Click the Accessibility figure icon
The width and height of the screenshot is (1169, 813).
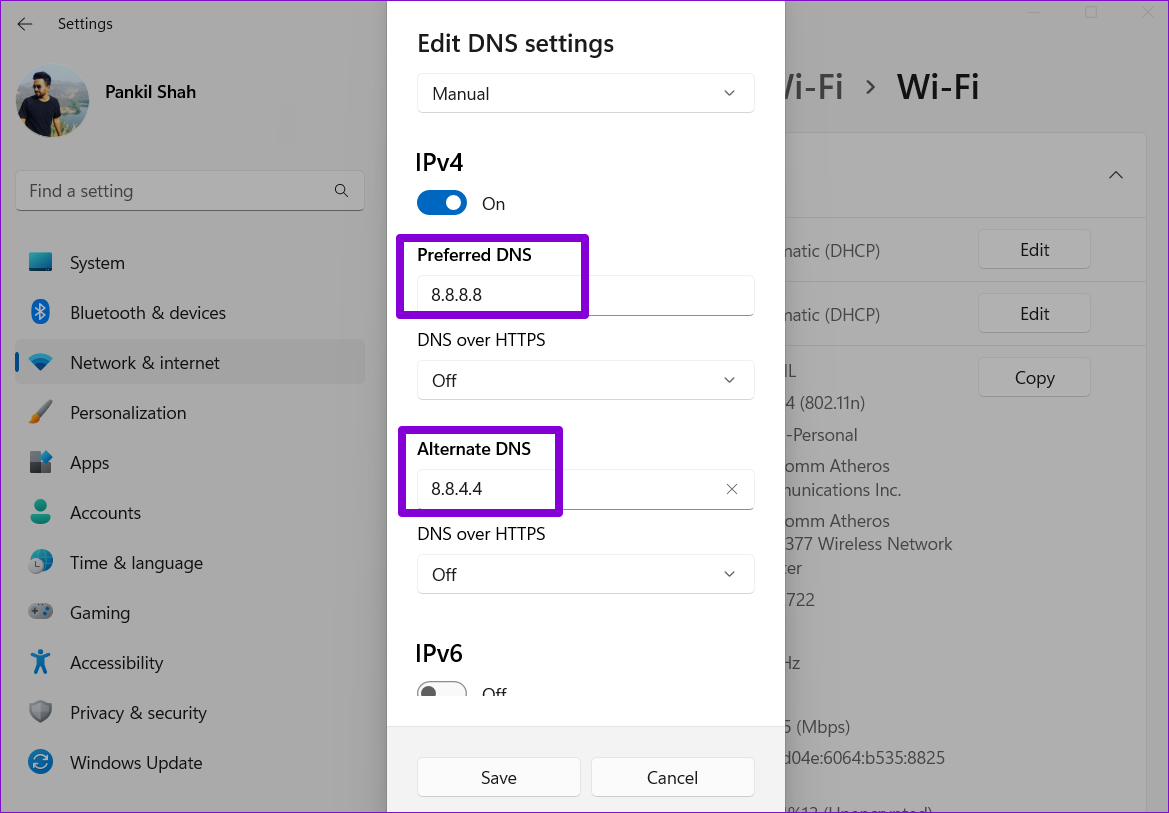pyautogui.click(x=40, y=662)
